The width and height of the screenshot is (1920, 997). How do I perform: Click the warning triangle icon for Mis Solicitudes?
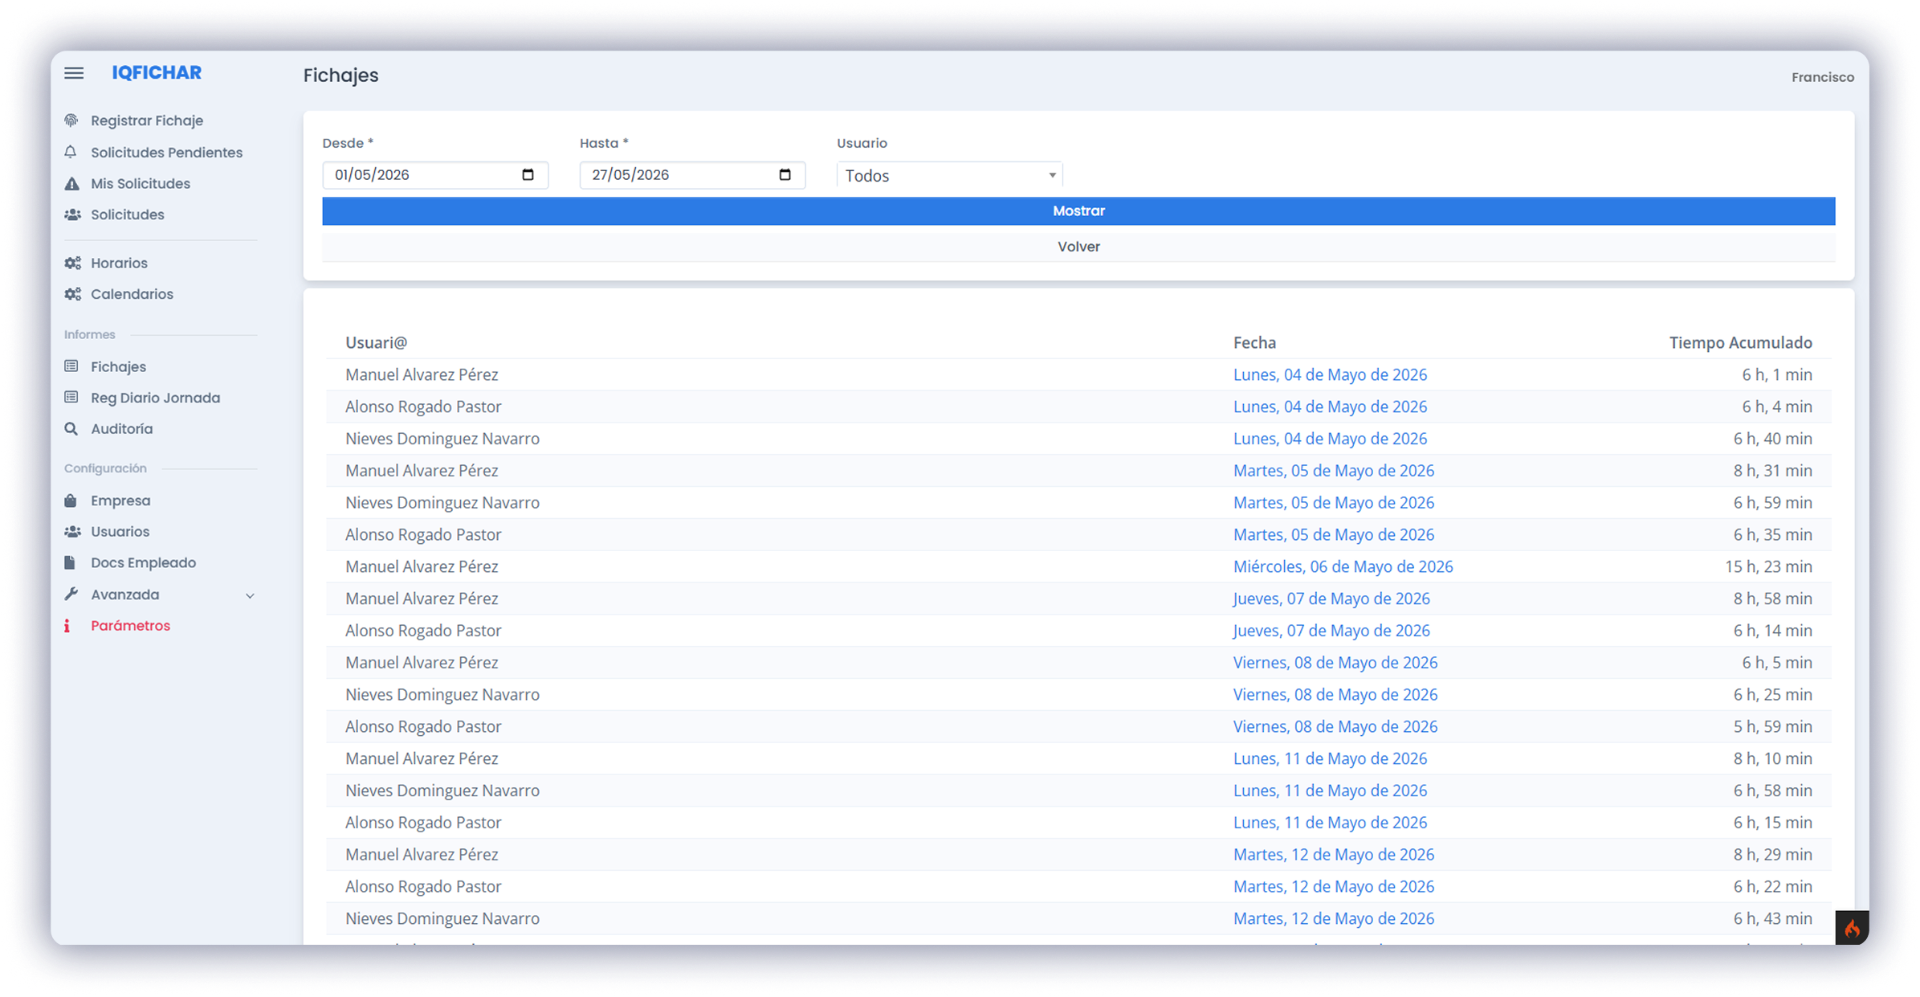coord(71,183)
